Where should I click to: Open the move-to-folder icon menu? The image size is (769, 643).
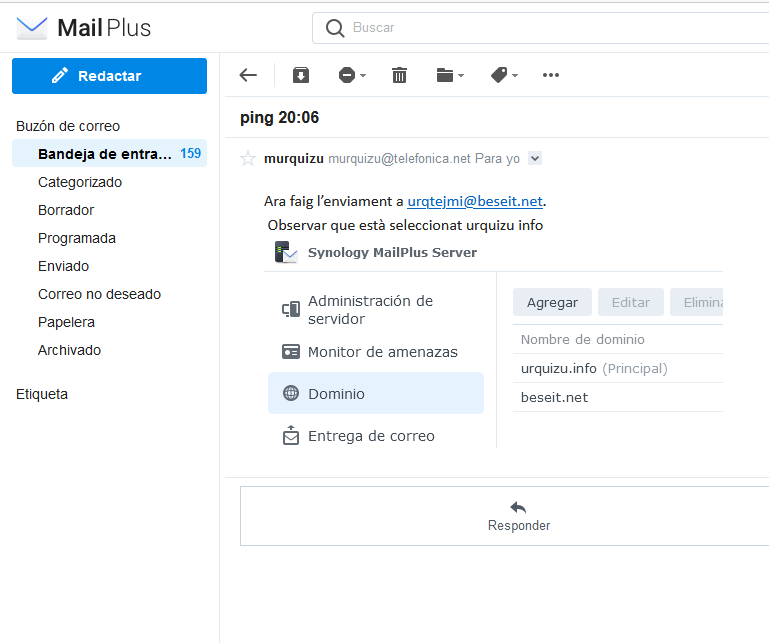coord(445,75)
